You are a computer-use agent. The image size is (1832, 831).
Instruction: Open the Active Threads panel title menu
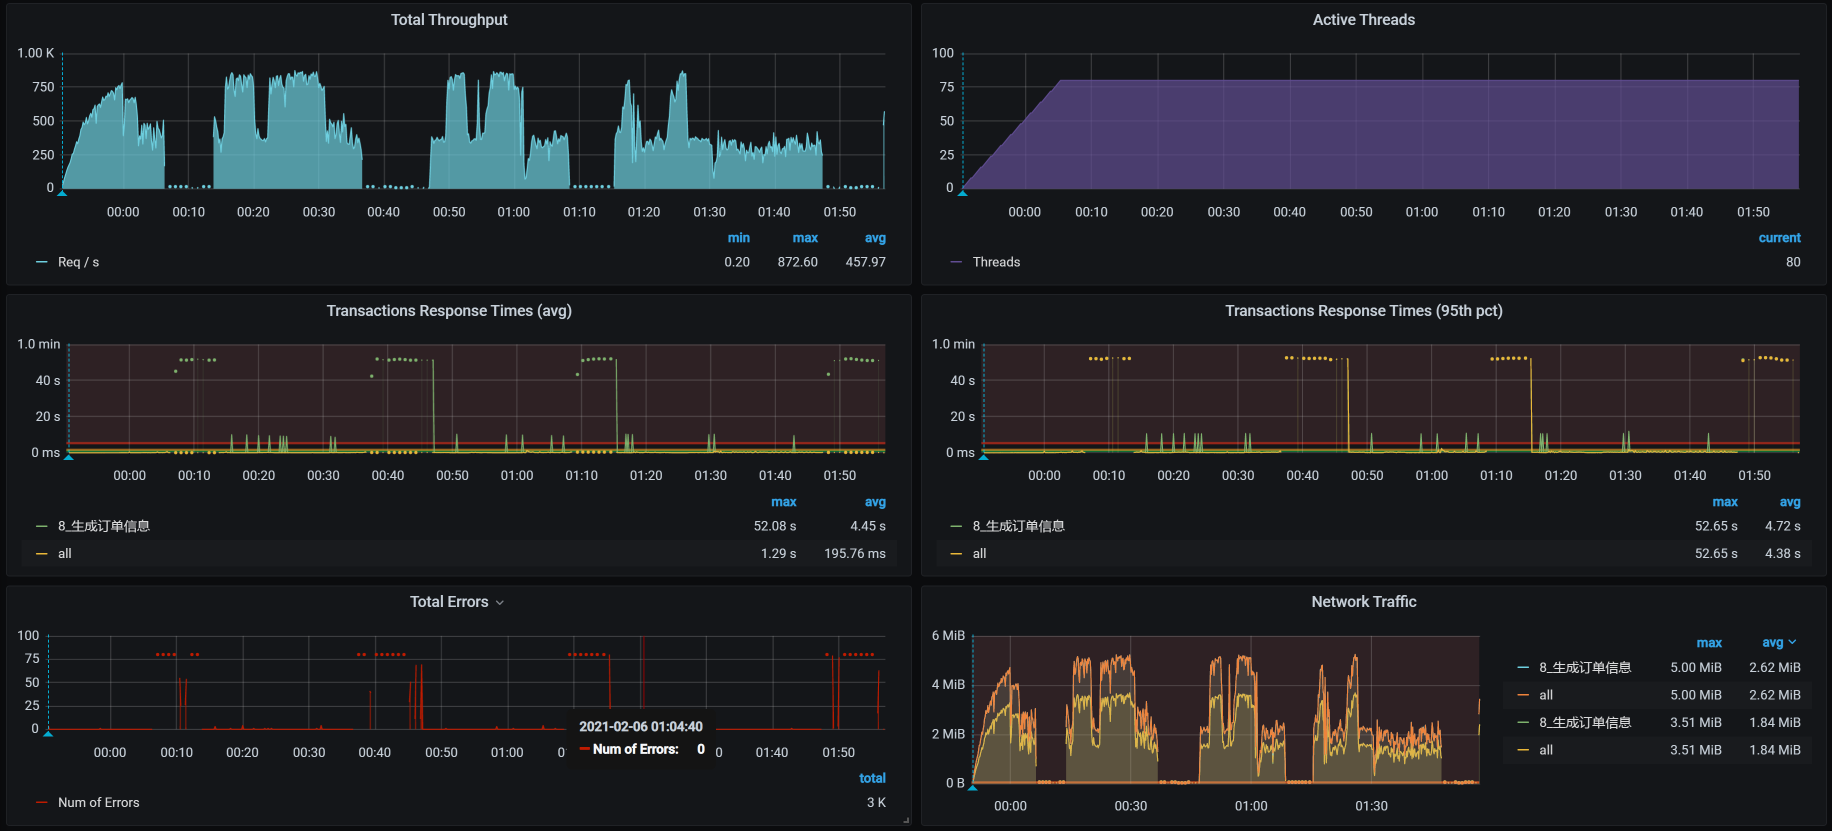[1363, 20]
